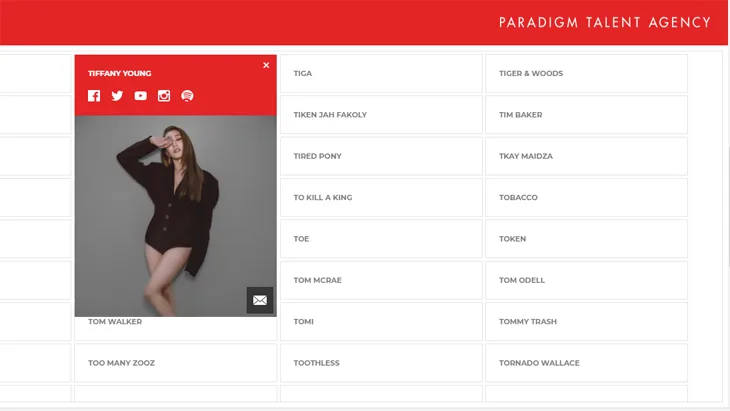Select Tom Odell
Screen dimensions: 730x411
pyautogui.click(x=587, y=280)
